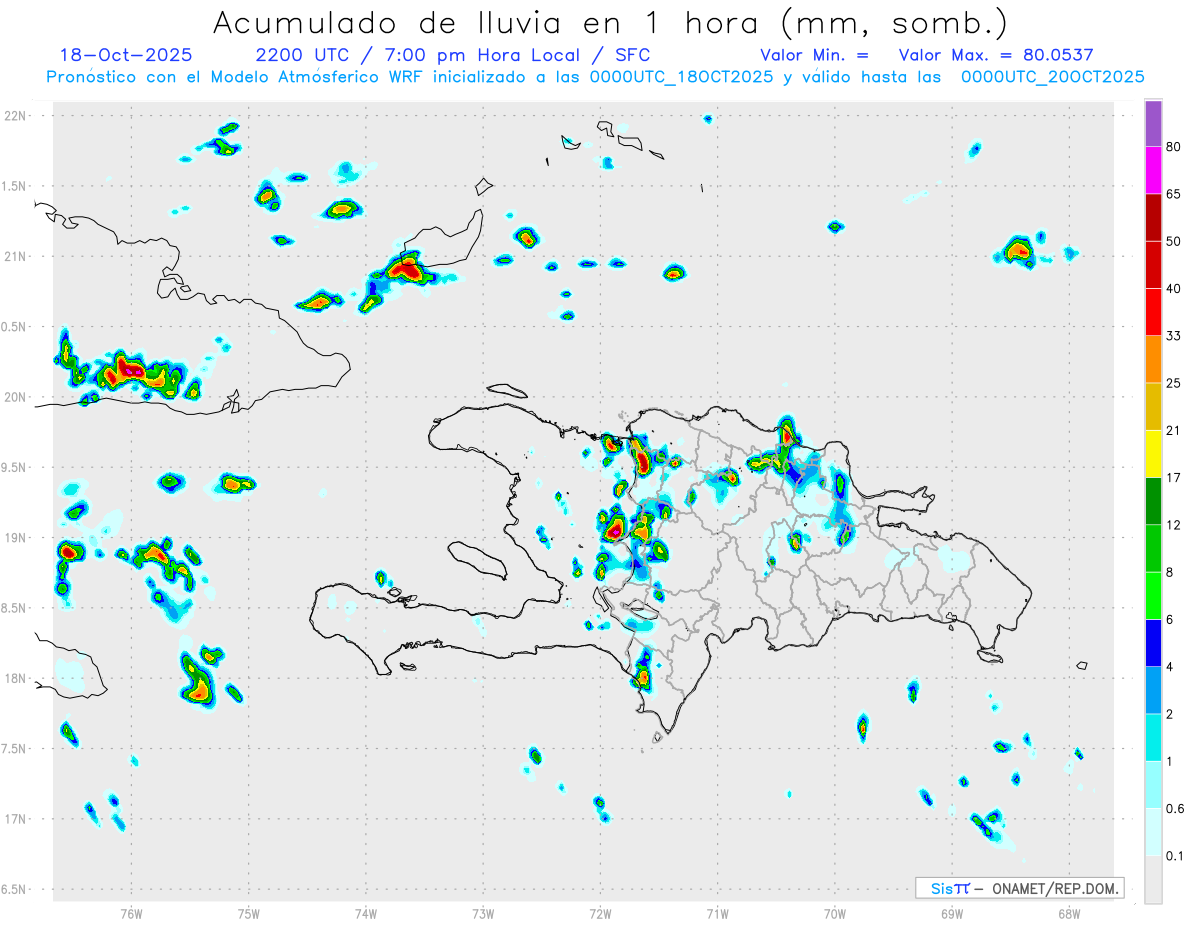Pick the dark green swatch between 12 and 17
The width and height of the screenshot is (1200, 927).
(x=1153, y=501)
